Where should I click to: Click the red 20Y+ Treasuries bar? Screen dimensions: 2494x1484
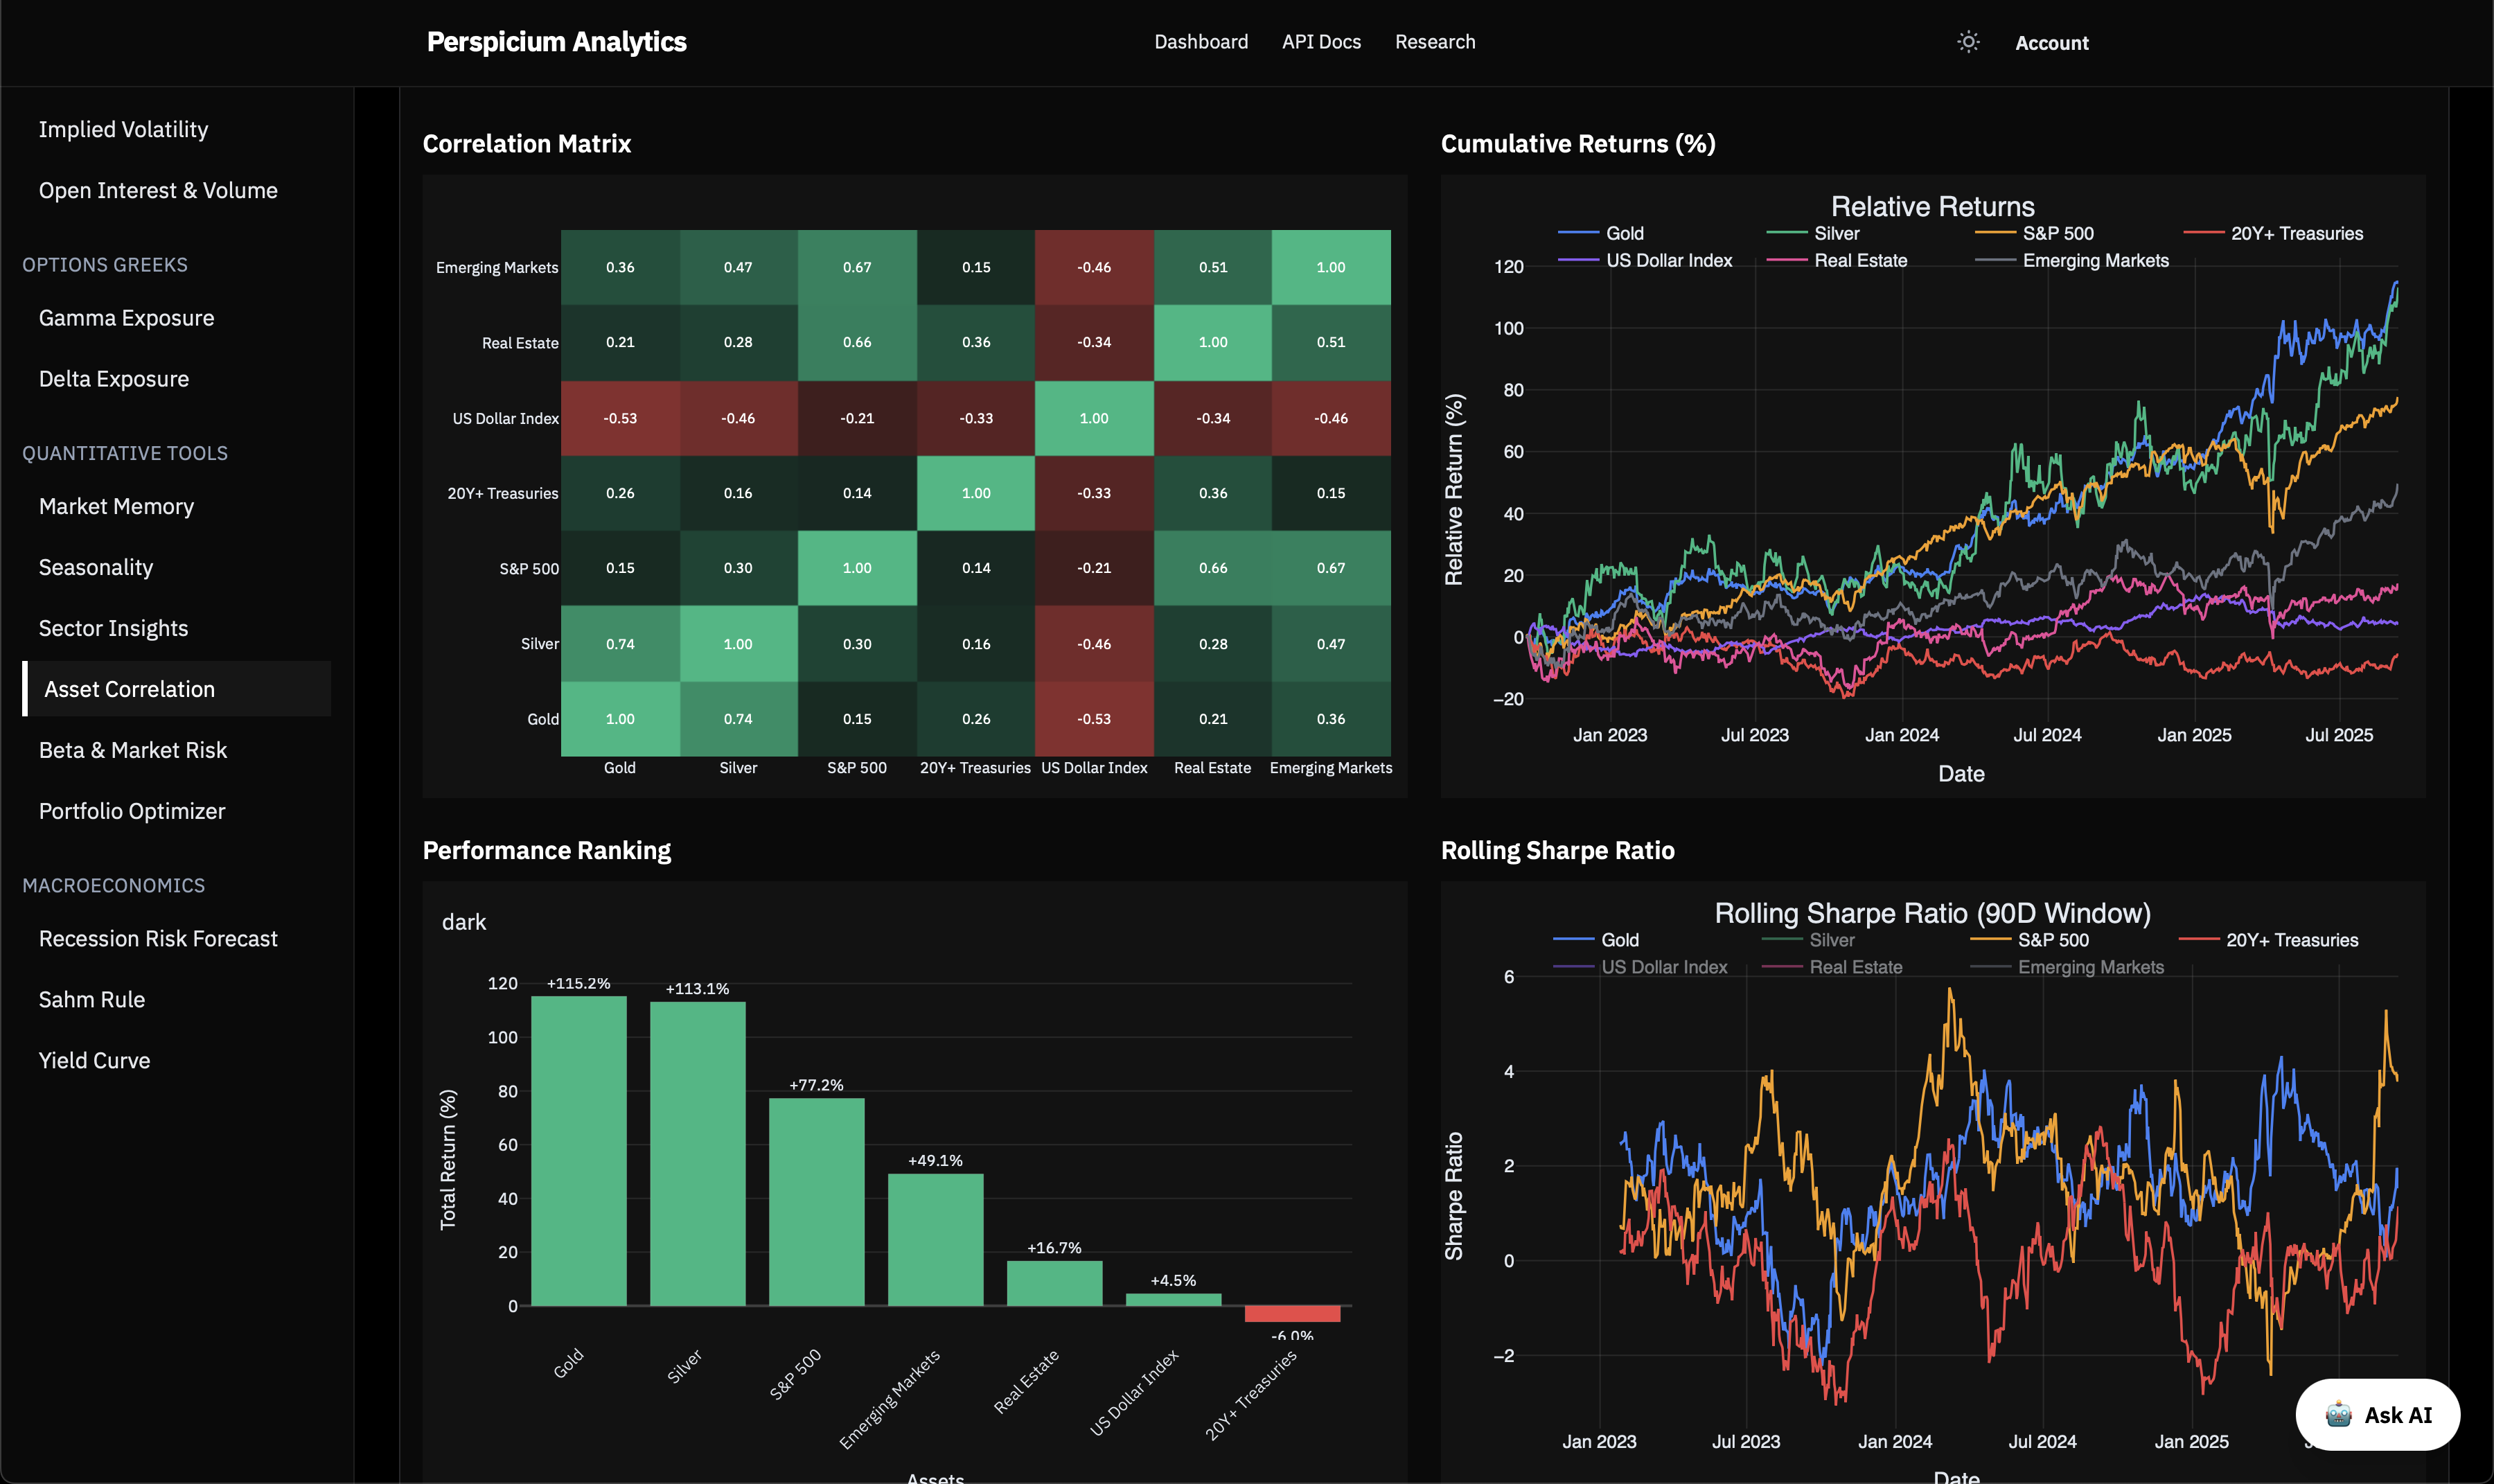click(x=1292, y=1313)
